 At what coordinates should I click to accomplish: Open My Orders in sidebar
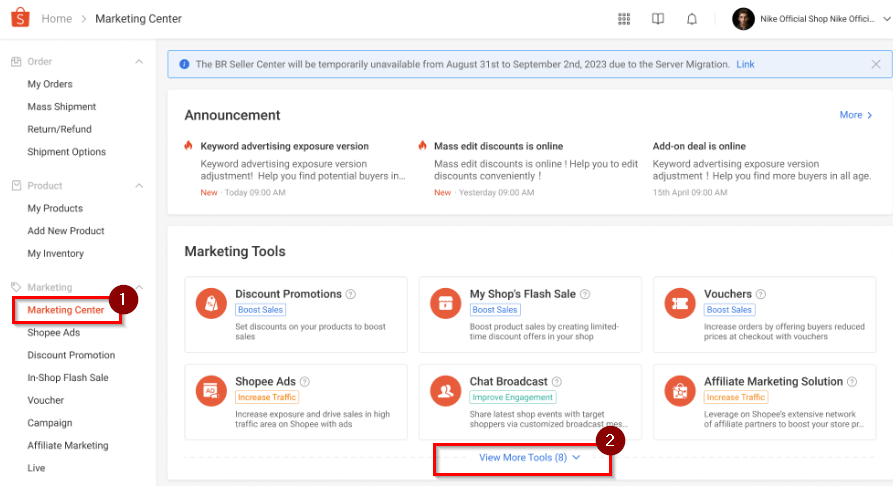[x=50, y=84]
